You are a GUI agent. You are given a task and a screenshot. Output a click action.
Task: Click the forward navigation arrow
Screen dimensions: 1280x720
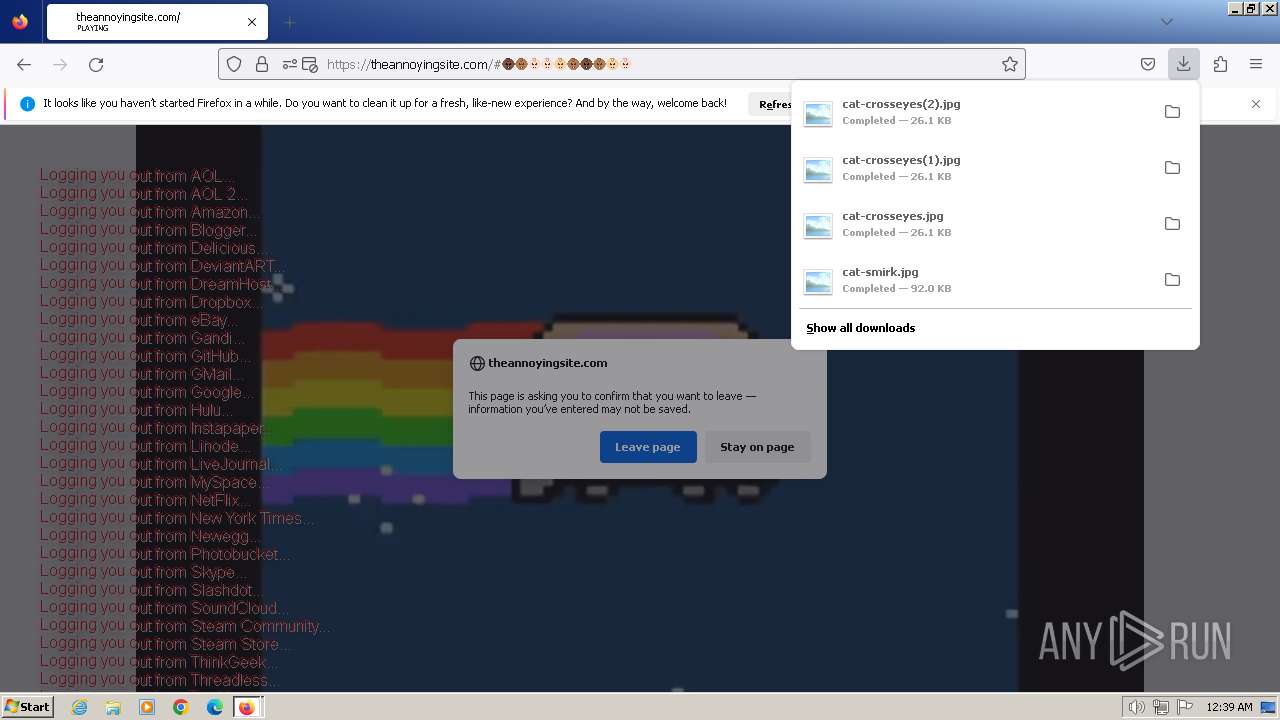(x=60, y=64)
